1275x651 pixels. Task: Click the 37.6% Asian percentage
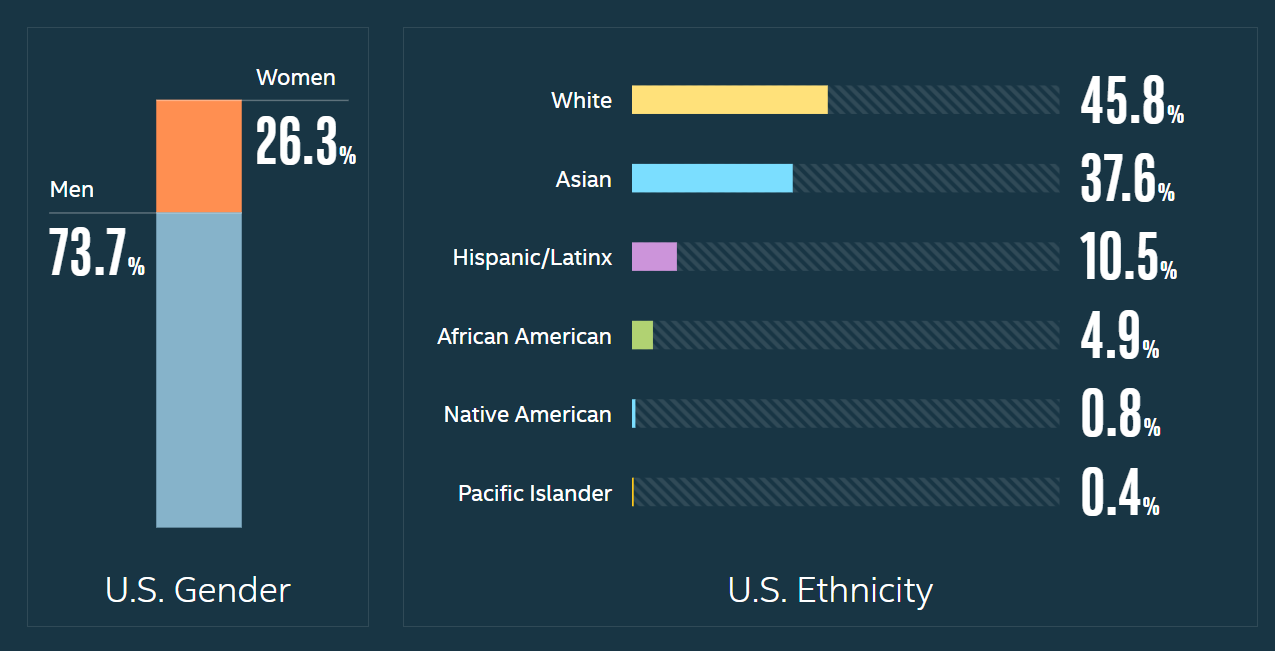(x=1127, y=180)
